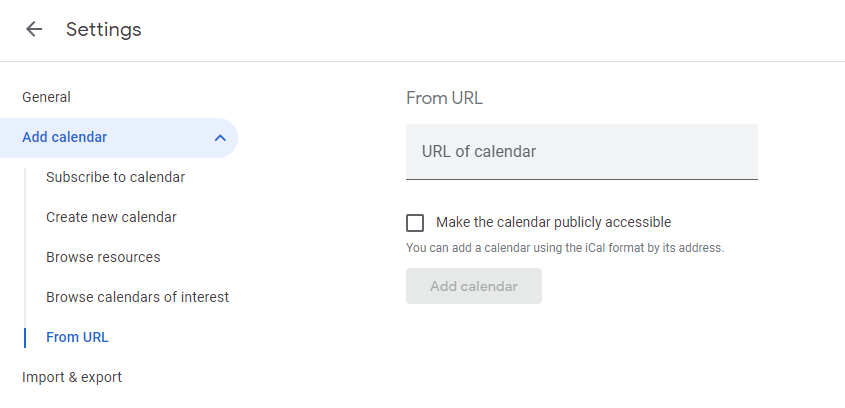This screenshot has width=845, height=408.
Task: Click the From URL heading
Action: click(444, 98)
